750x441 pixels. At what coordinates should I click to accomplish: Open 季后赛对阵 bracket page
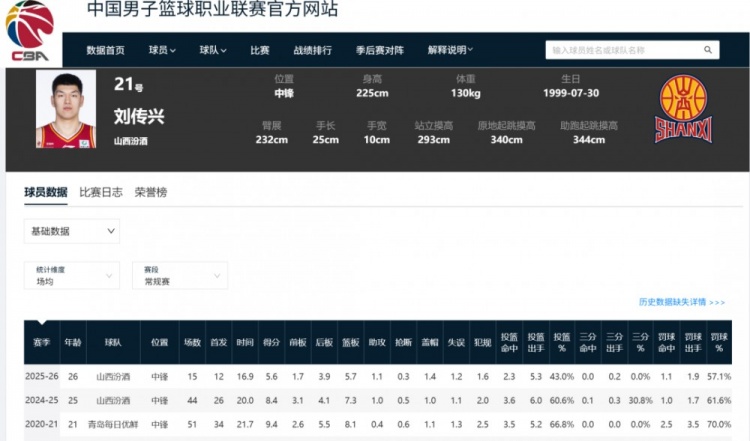(380, 50)
